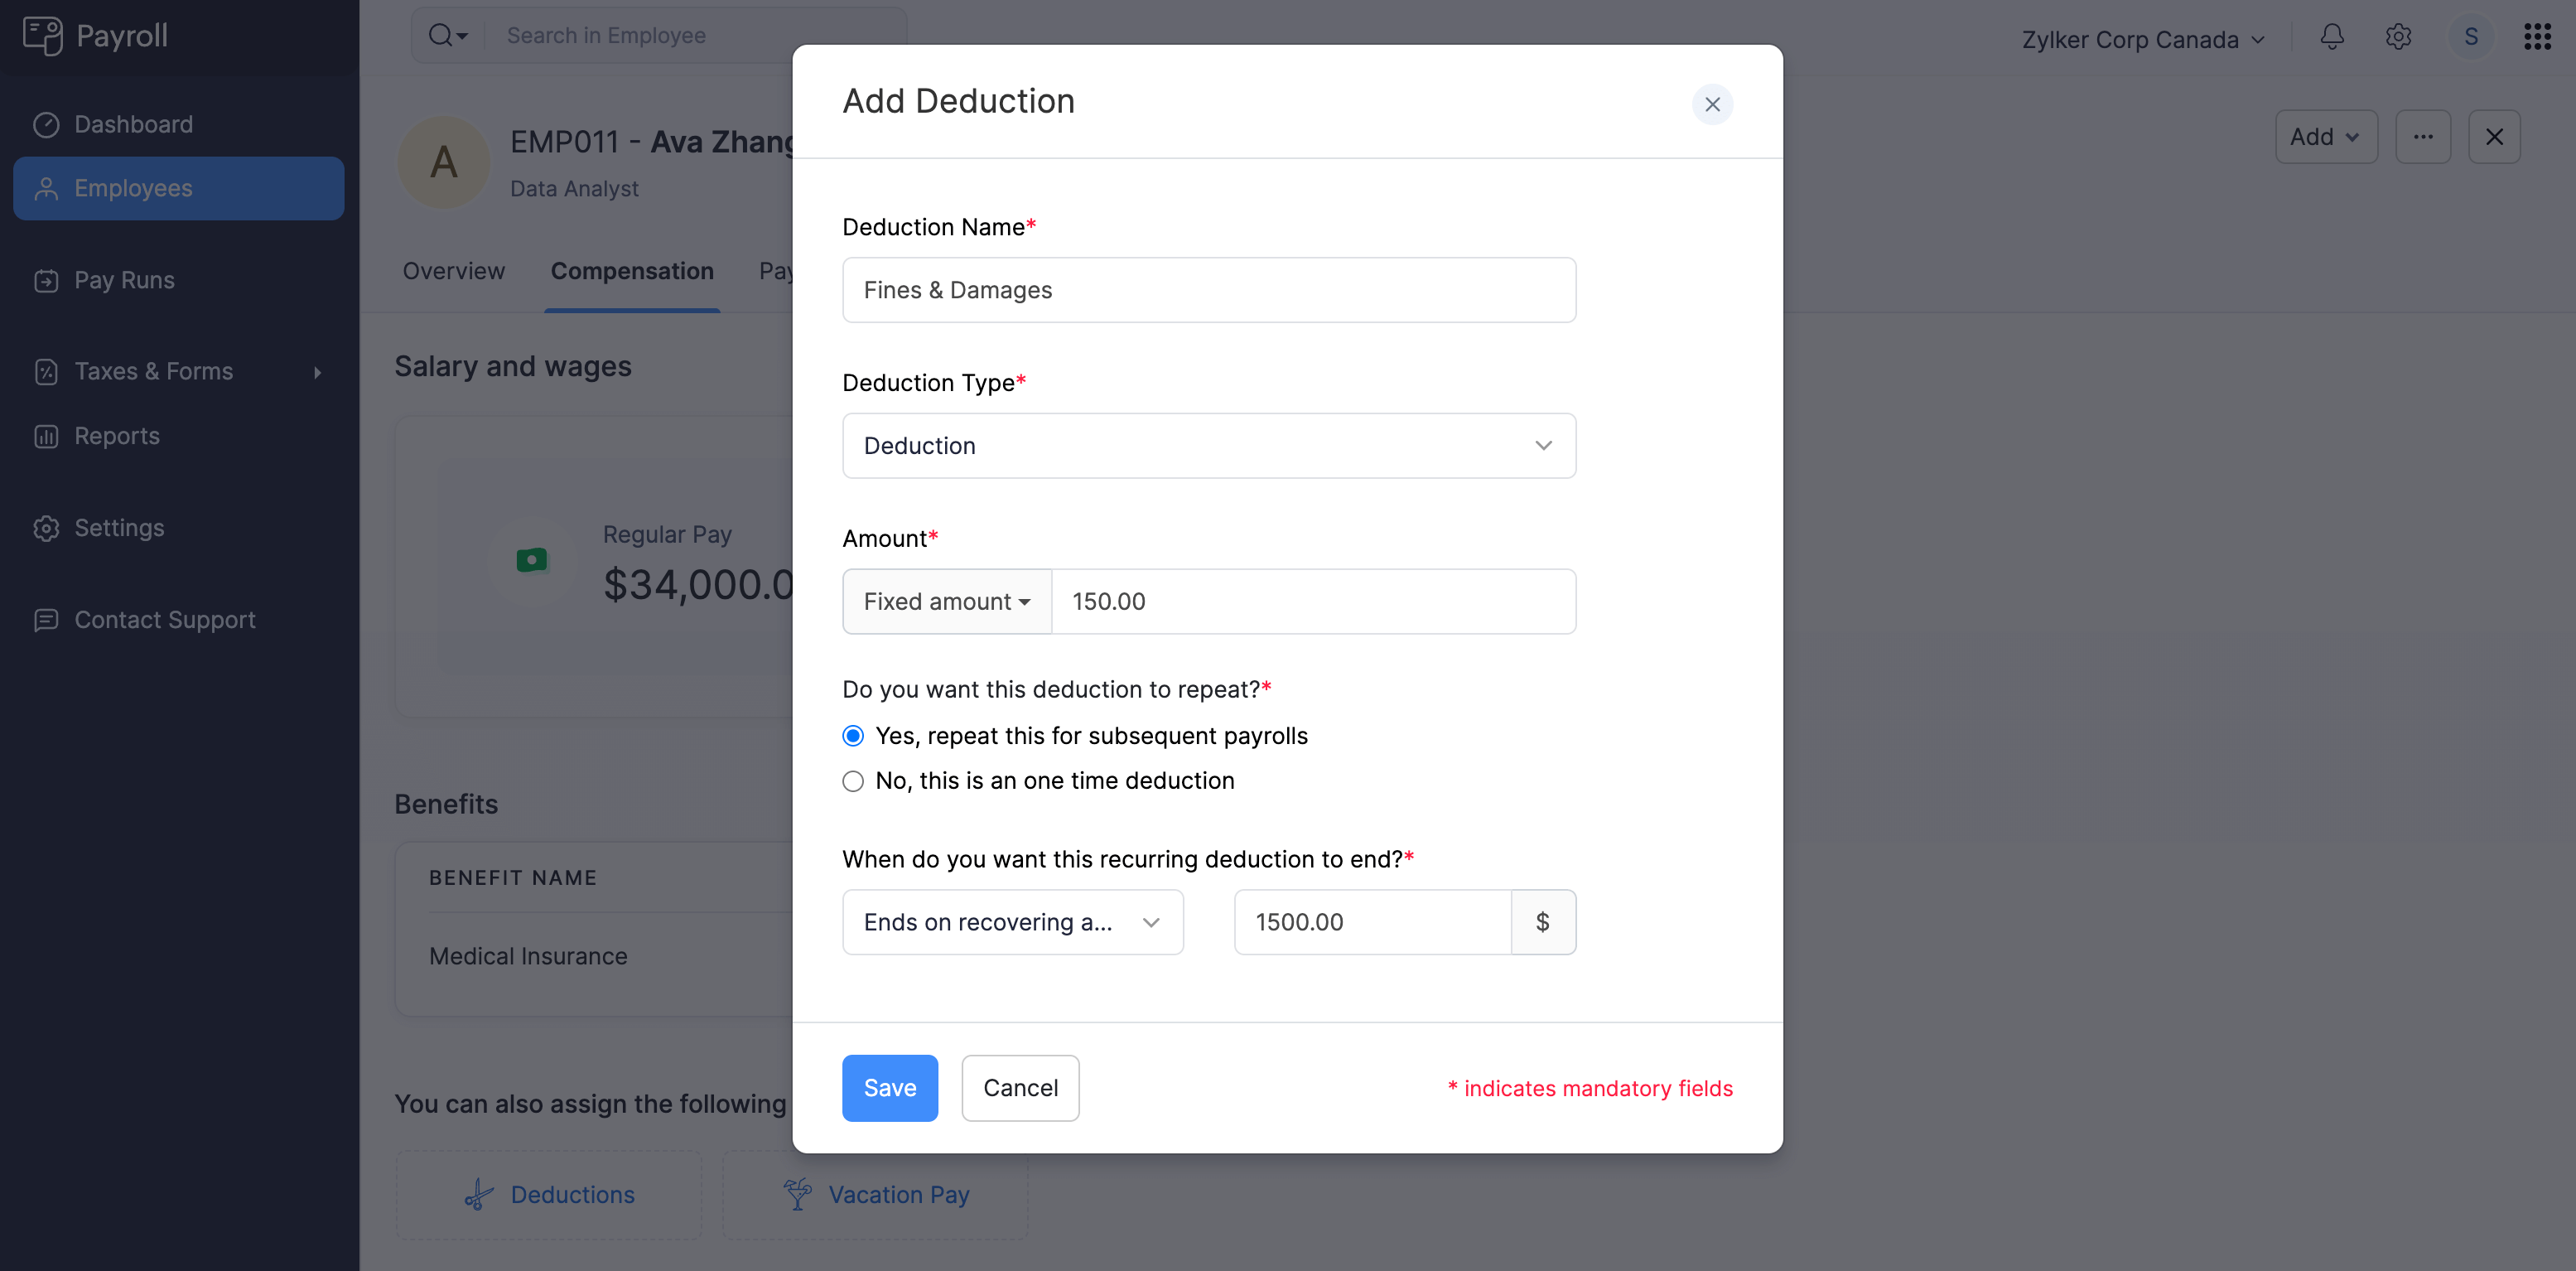
Task: Open Contact Support
Action: click(x=164, y=620)
